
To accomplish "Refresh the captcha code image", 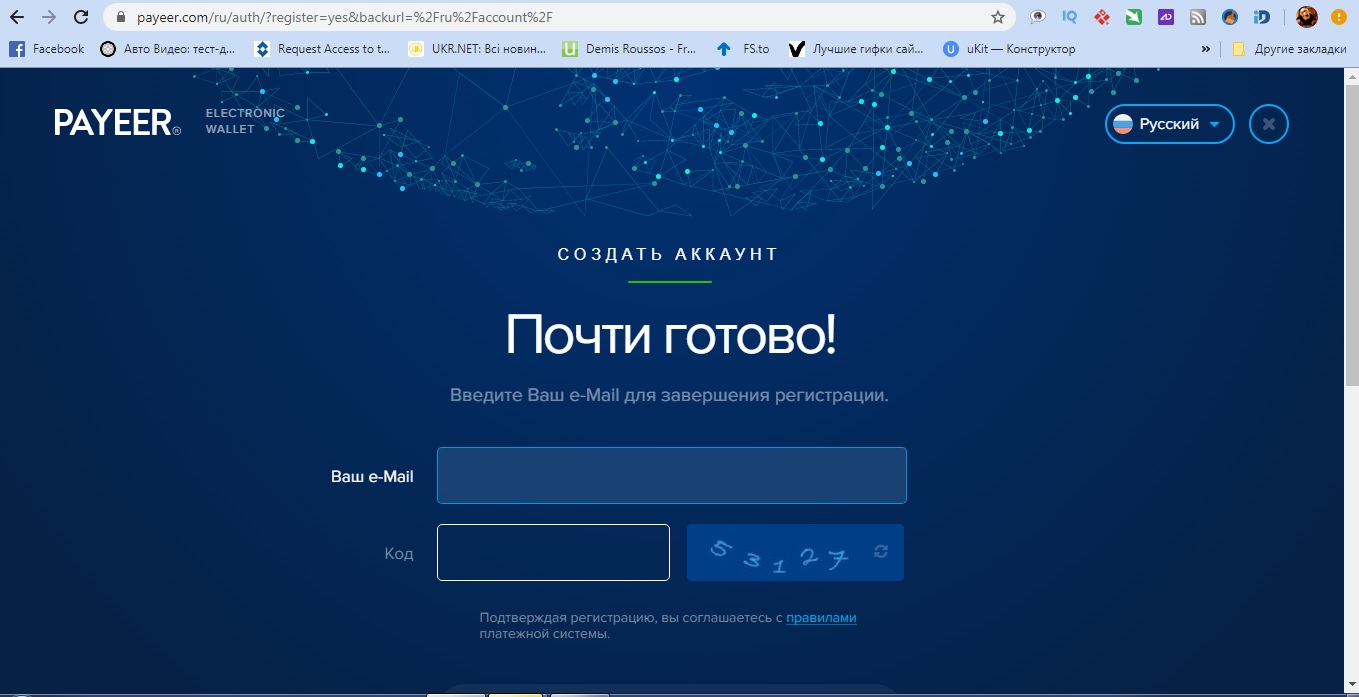I will click(x=880, y=551).
